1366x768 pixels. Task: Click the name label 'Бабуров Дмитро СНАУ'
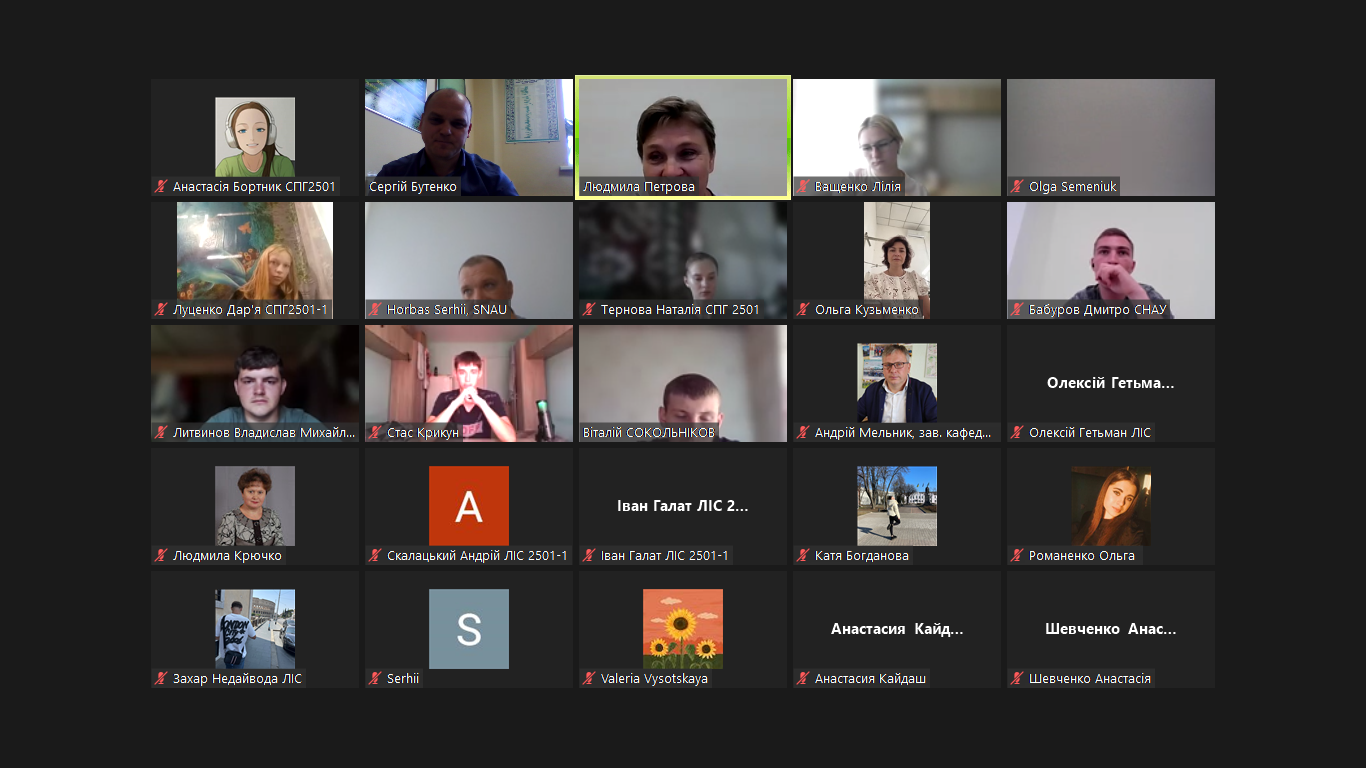pos(1098,310)
